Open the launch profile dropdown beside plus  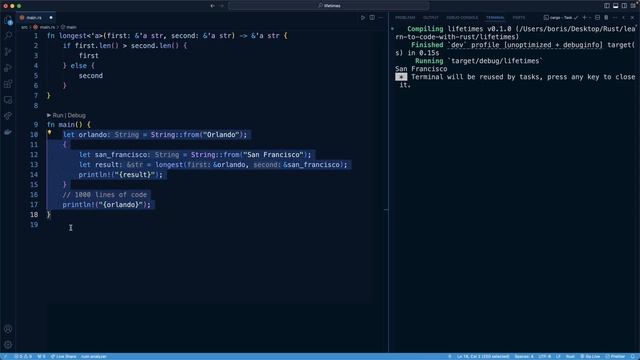[590, 18]
